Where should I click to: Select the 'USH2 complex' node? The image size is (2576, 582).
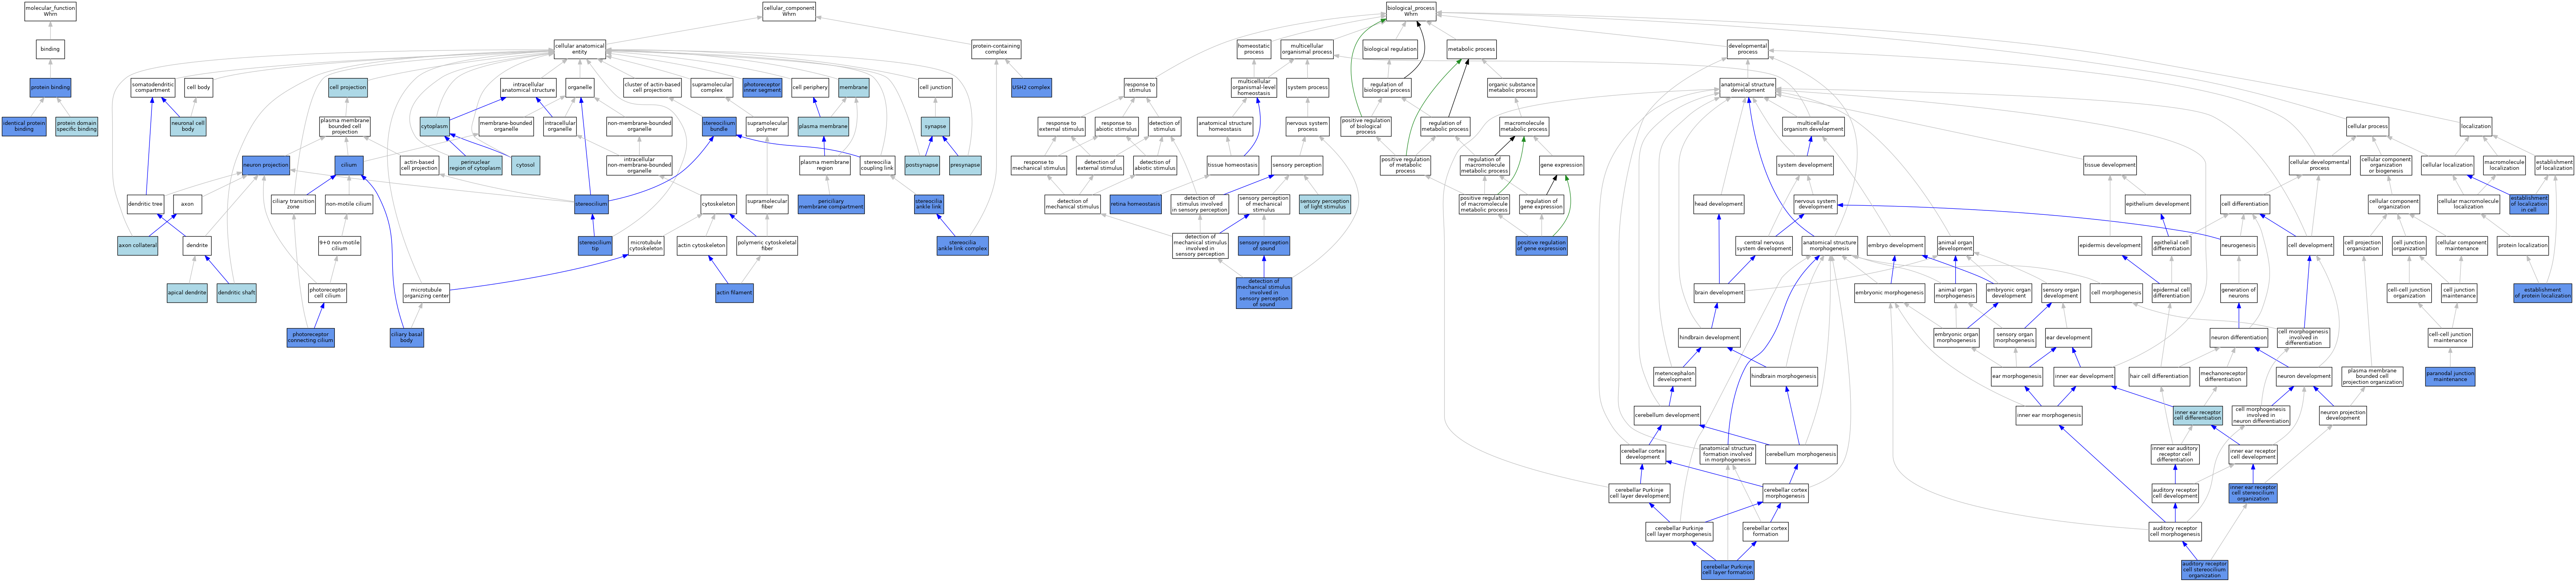(x=1031, y=87)
